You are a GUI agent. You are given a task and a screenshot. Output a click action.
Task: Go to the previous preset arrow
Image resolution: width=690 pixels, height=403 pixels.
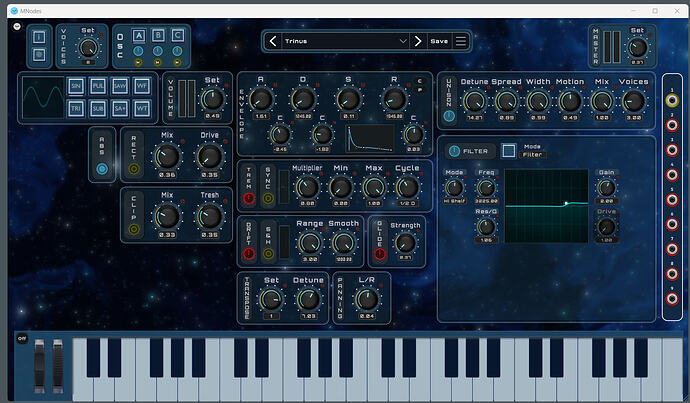[x=273, y=41]
